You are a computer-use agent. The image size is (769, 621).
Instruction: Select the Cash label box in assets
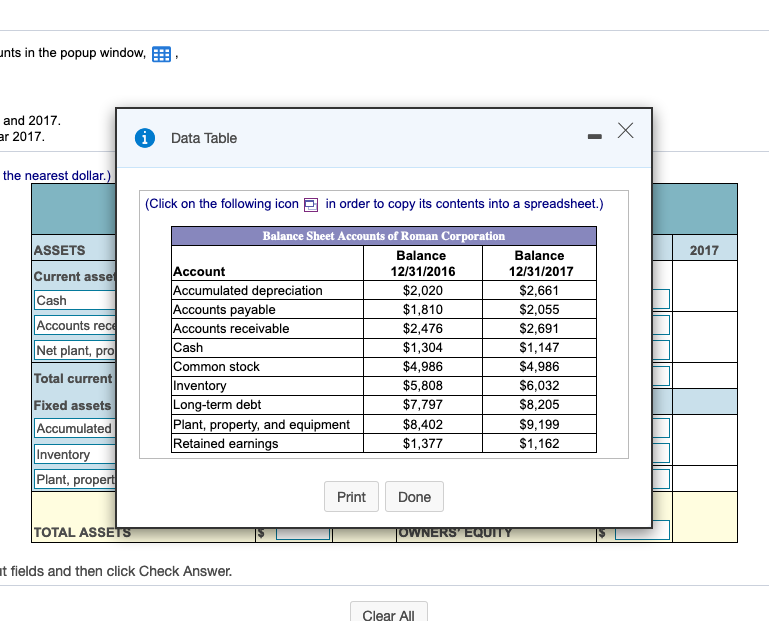[x=76, y=300]
